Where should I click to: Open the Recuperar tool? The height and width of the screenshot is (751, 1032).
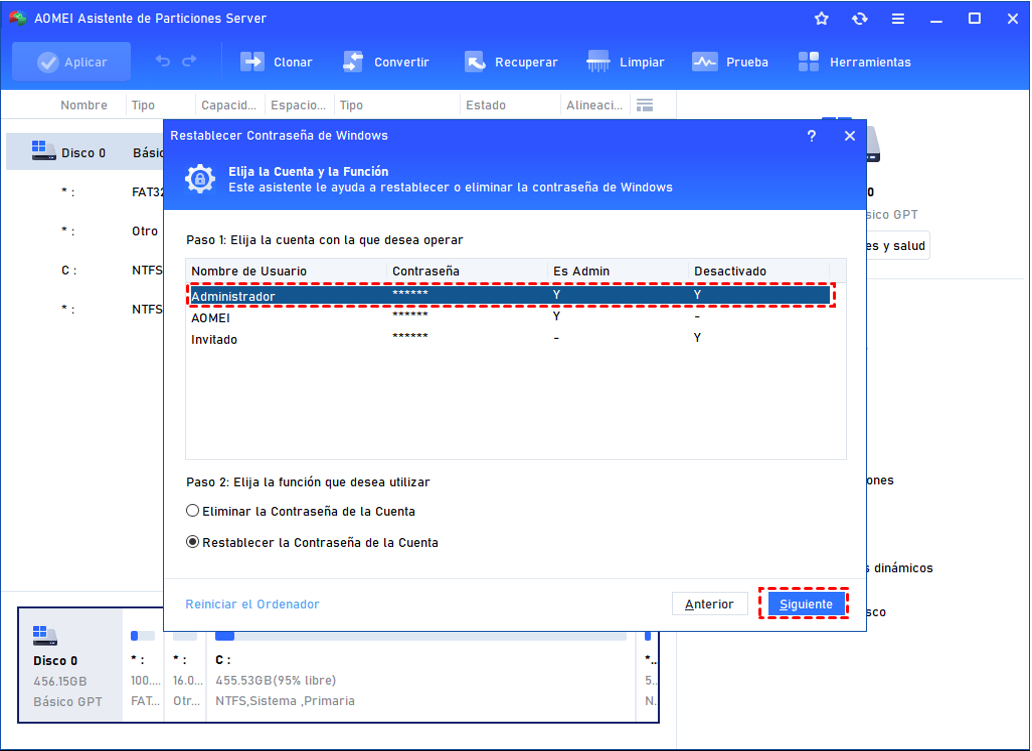coord(511,62)
